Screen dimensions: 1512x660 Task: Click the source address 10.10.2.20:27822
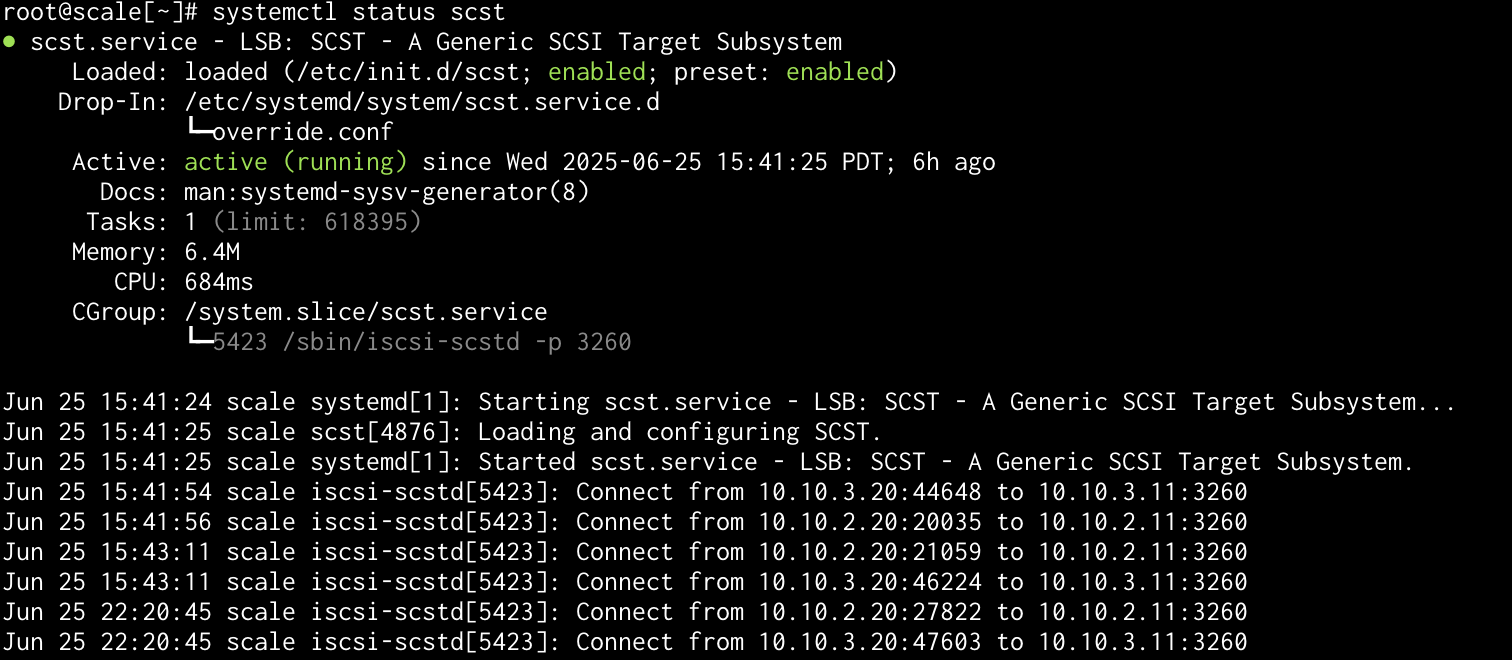[x=869, y=612]
